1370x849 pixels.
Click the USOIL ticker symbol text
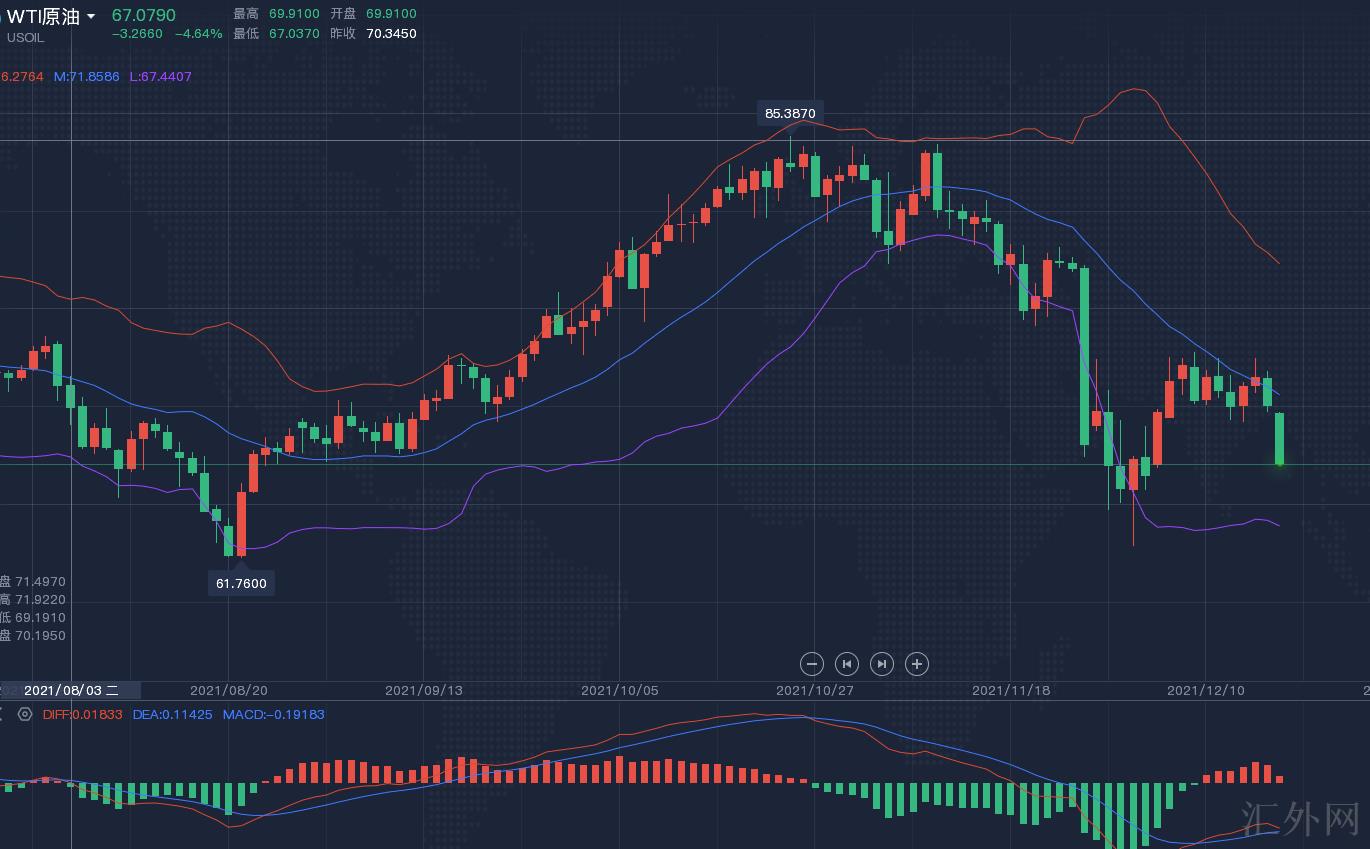click(x=25, y=37)
